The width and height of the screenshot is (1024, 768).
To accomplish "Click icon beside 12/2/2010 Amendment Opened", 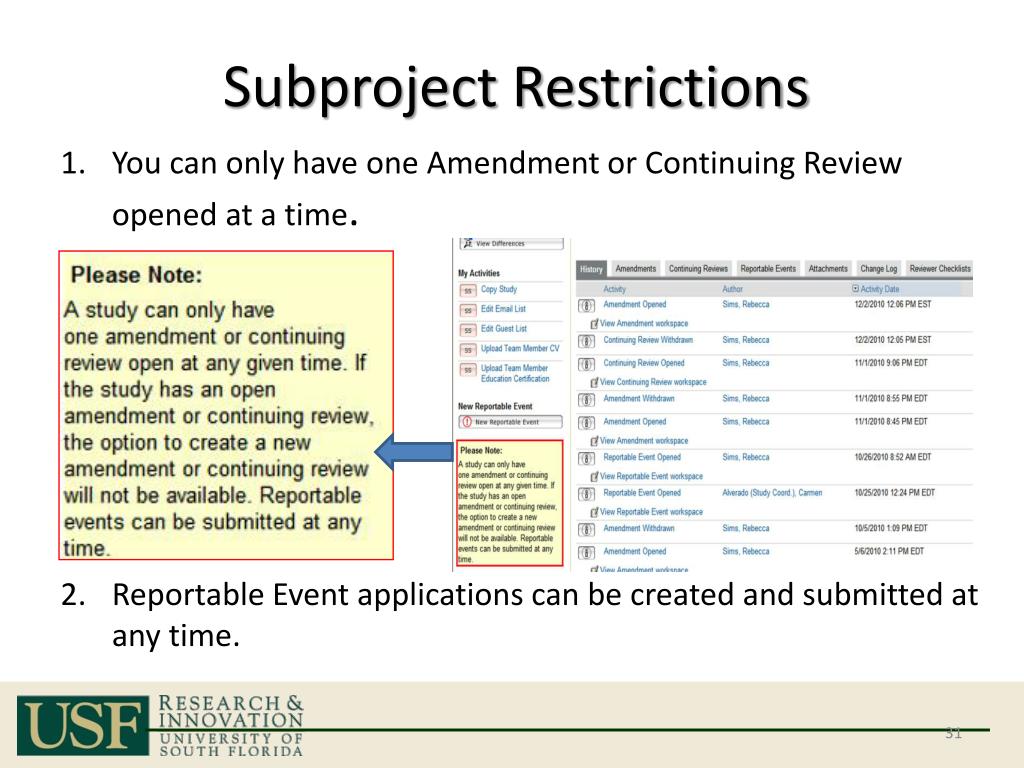I will tap(586, 306).
